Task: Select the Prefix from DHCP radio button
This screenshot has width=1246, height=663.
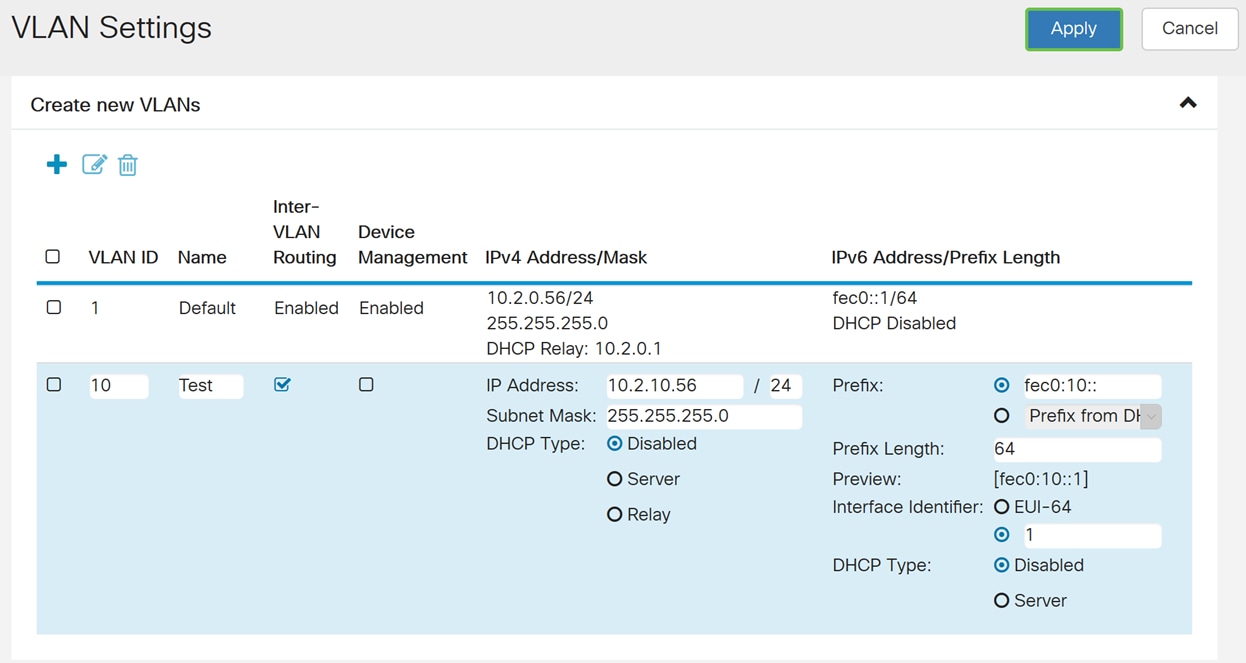Action: click(1002, 415)
